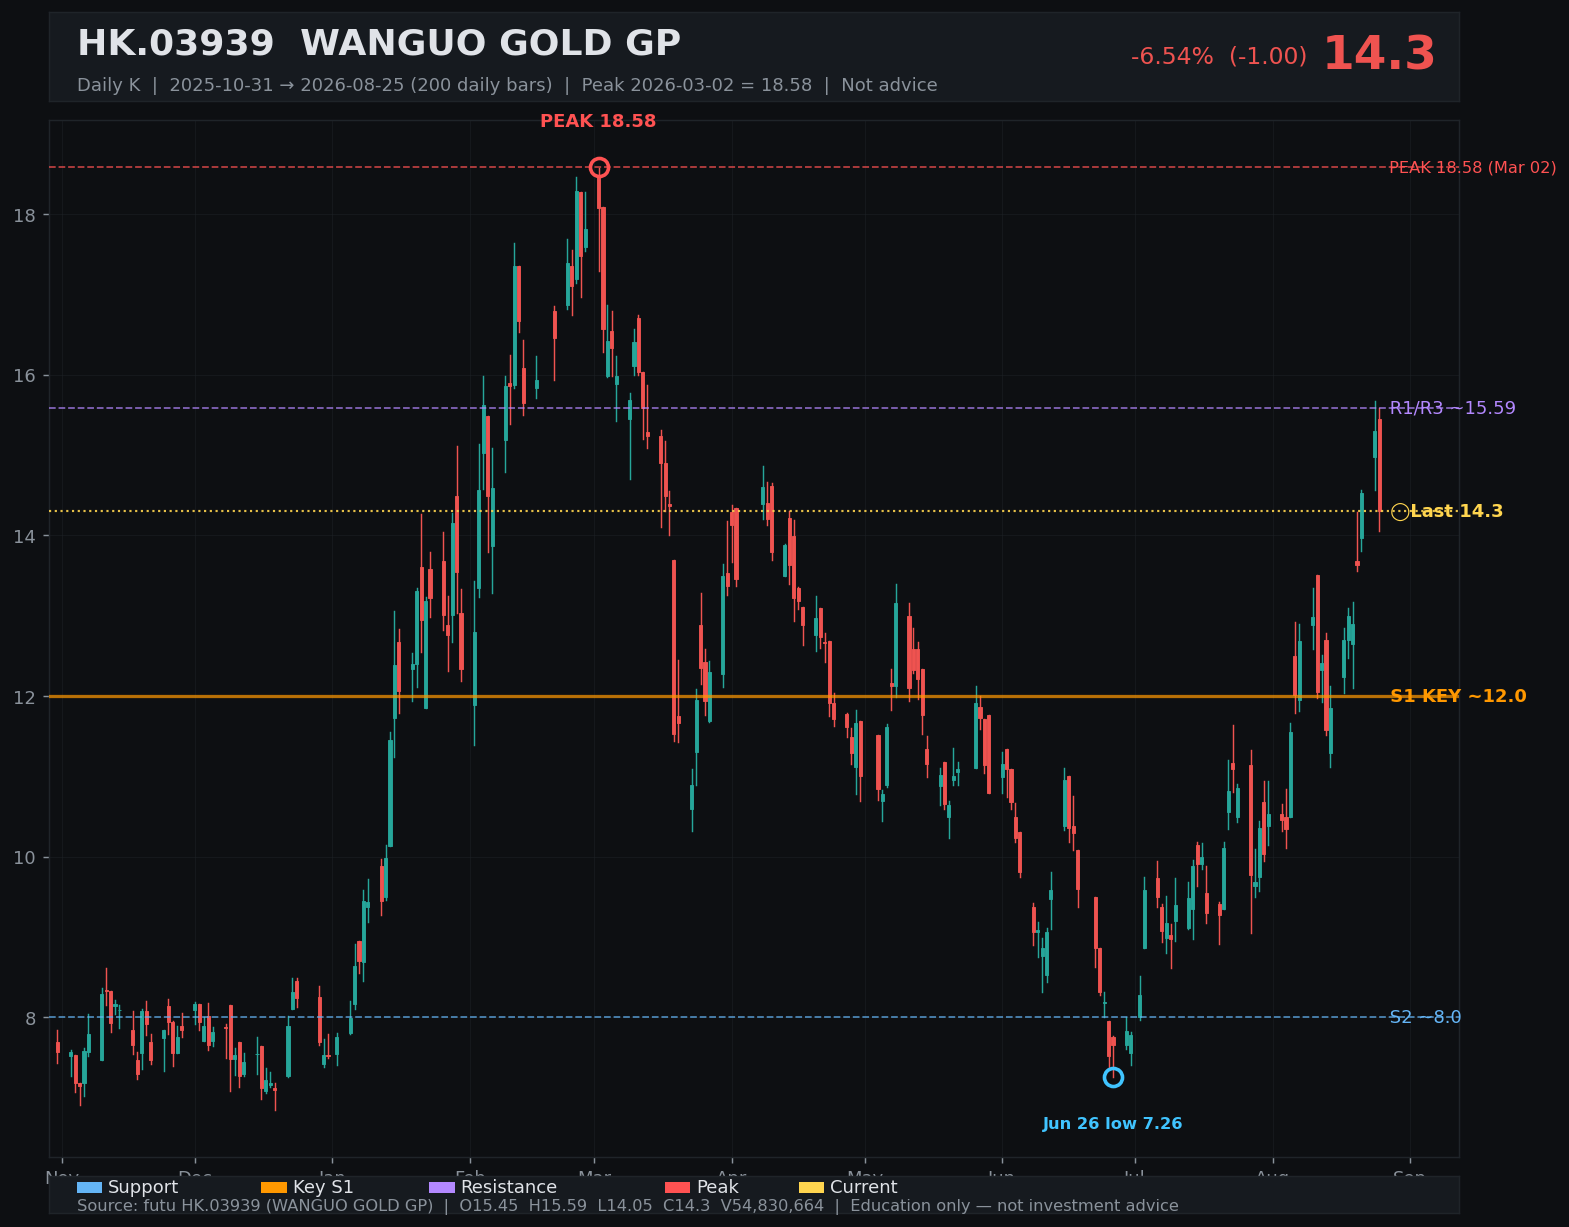Click the S1 KEY ~12.0 support label
The image size is (1569, 1227).
[1458, 697]
